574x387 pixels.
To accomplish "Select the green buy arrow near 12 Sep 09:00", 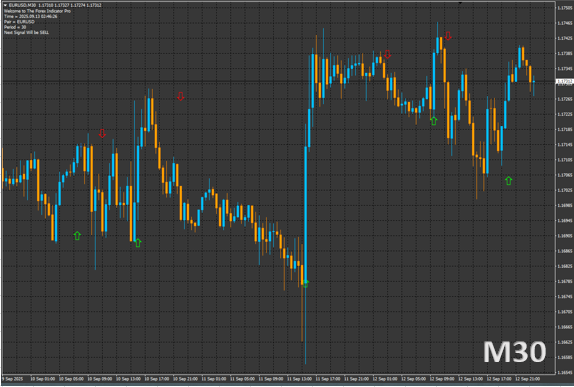I will [x=434, y=120].
